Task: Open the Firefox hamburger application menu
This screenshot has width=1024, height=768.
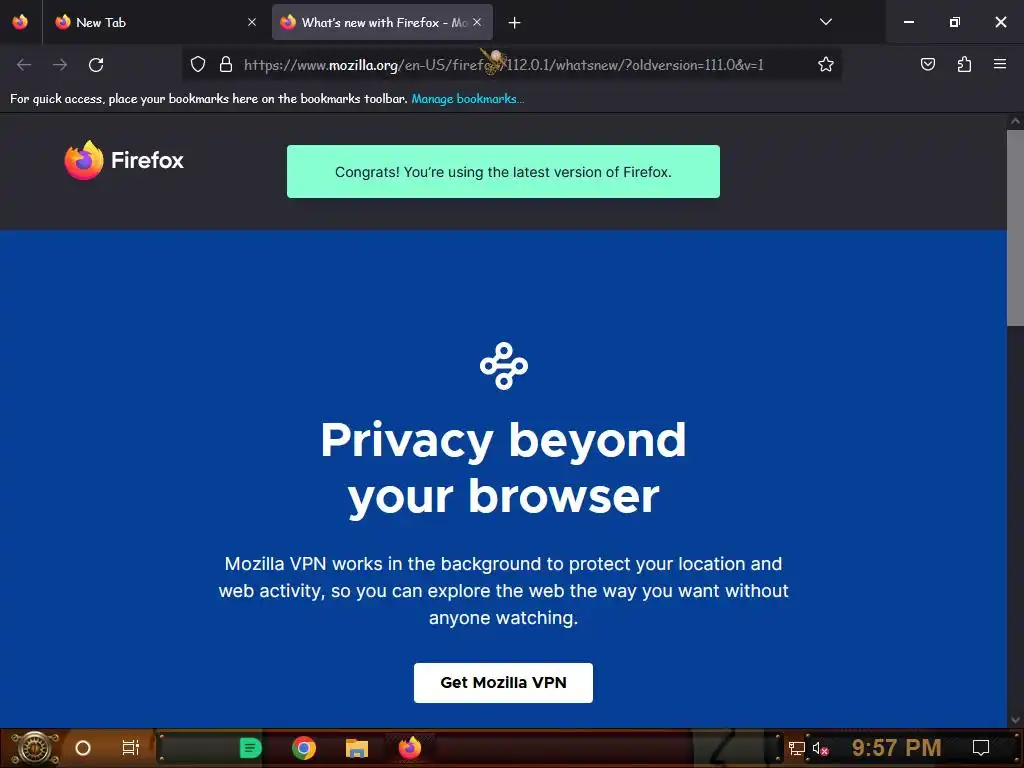Action: 999,64
